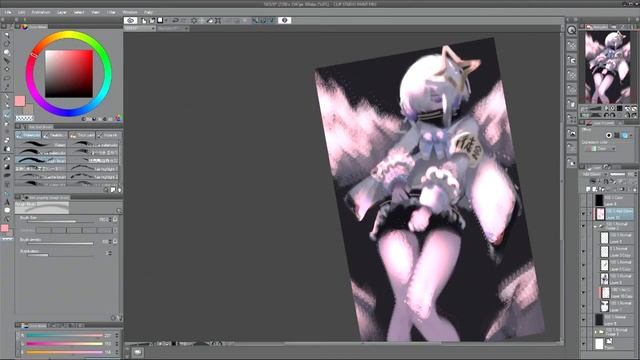Image resolution: width=640 pixels, height=360 pixels.
Task: Open the File menu
Action: pyautogui.click(x=8, y=12)
